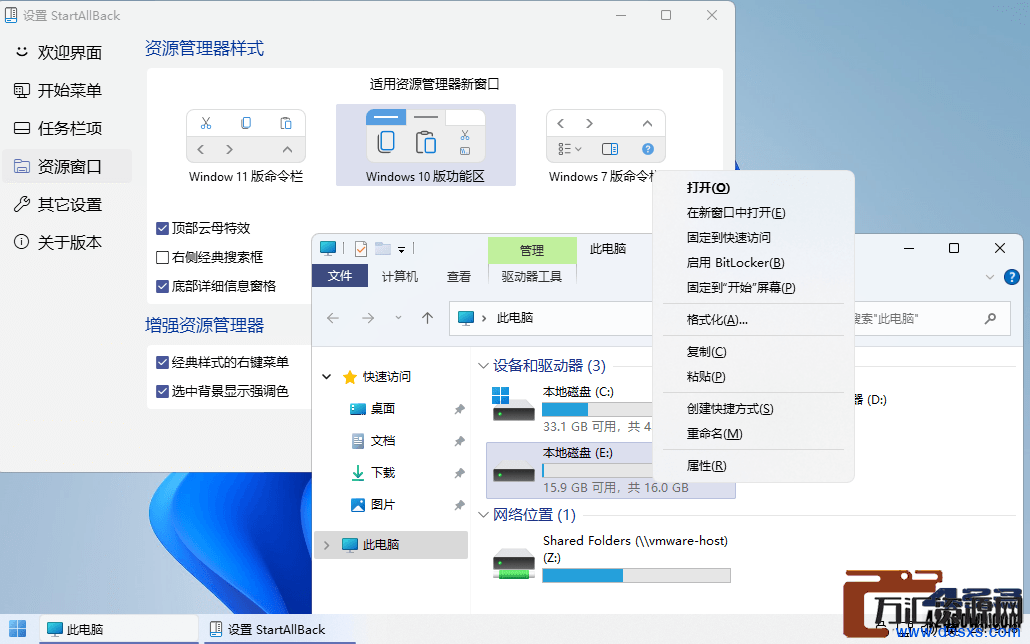Choose 固定到快速访问 from context menu
This screenshot has width=1030, height=644.
click(x=753, y=238)
